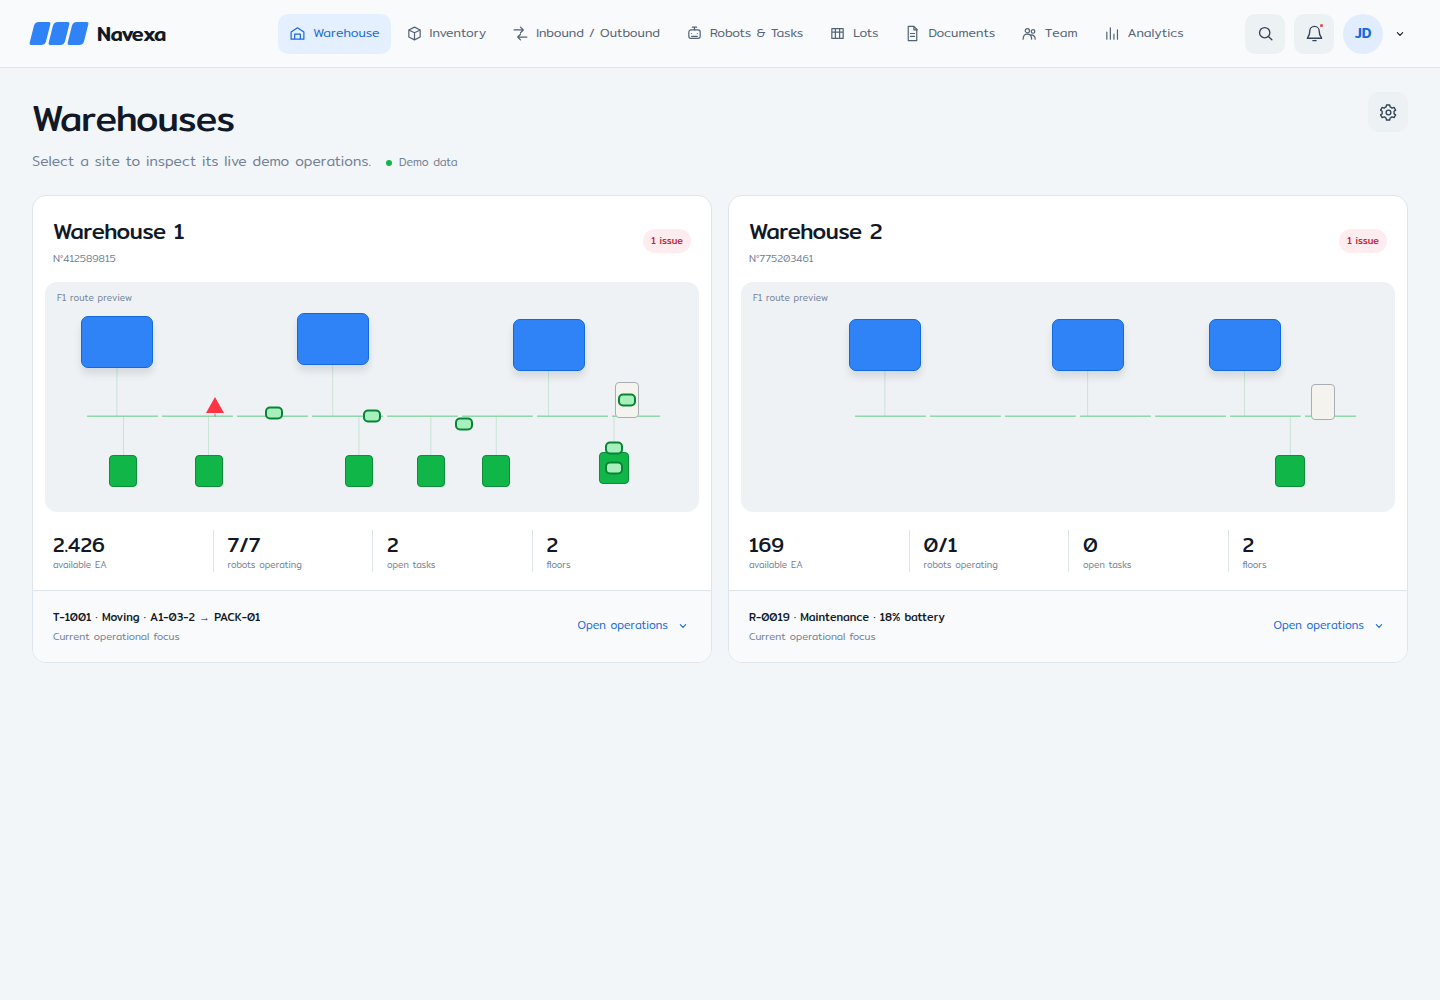Click the red warning triangle in Warehouse 1 map
Image resolution: width=1440 pixels, height=1000 pixels.
[x=215, y=406]
